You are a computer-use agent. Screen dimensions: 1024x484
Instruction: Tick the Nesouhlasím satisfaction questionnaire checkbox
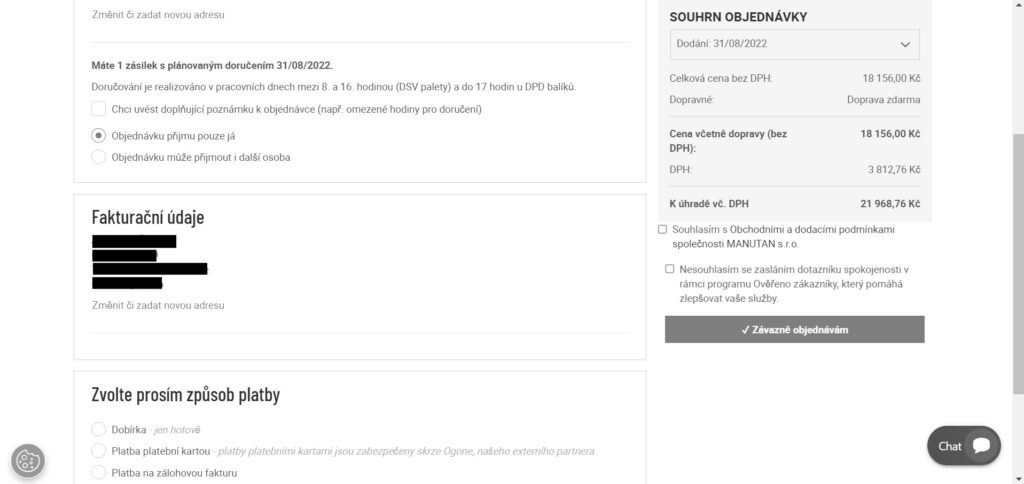tap(669, 269)
